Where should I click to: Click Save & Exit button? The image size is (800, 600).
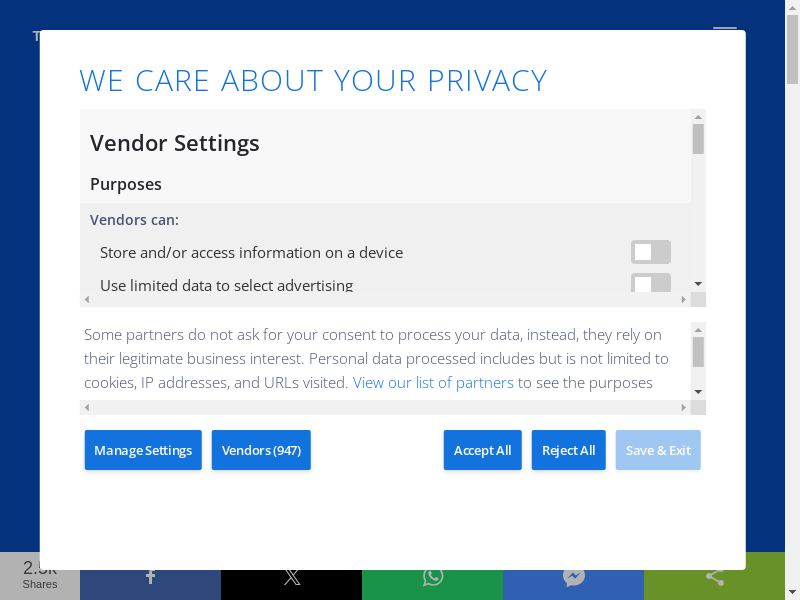658,450
